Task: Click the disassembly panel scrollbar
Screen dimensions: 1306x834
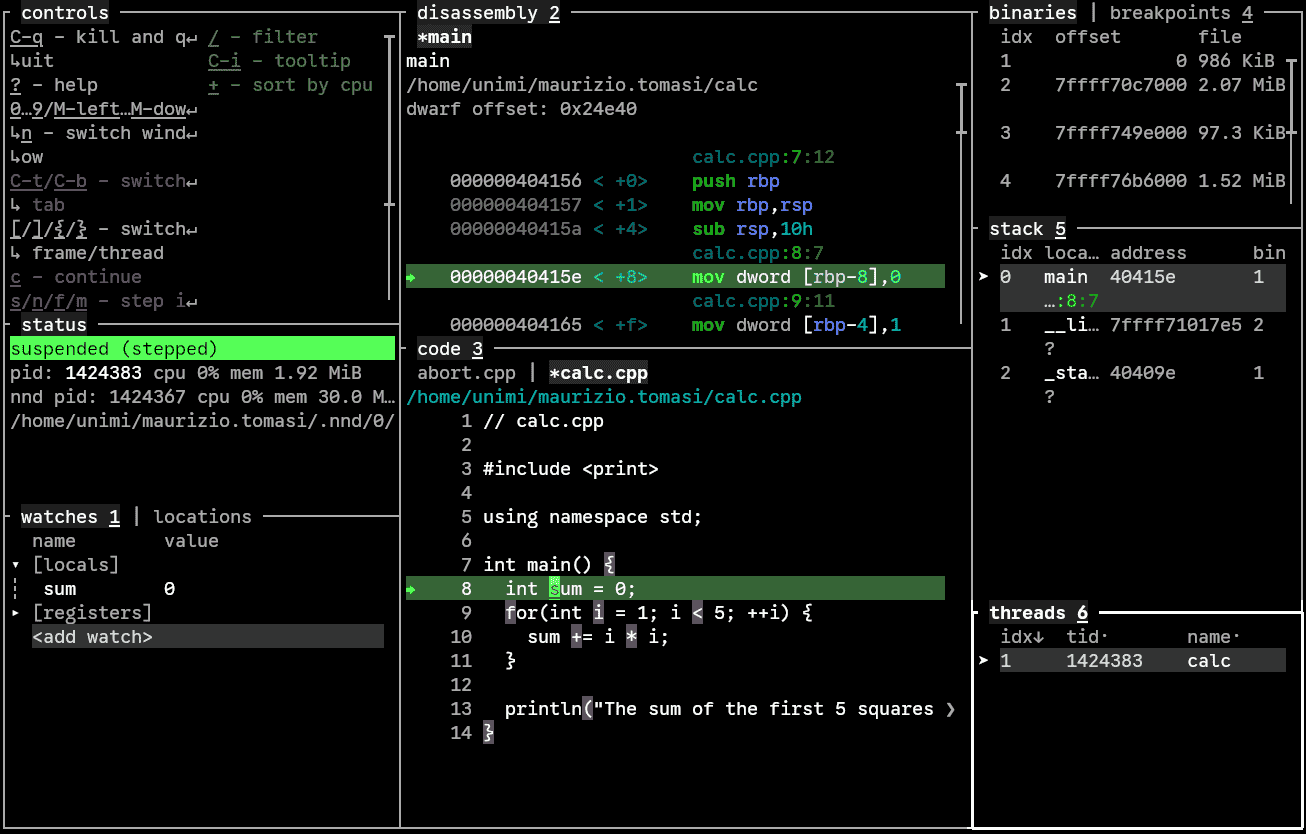Action: (962, 110)
